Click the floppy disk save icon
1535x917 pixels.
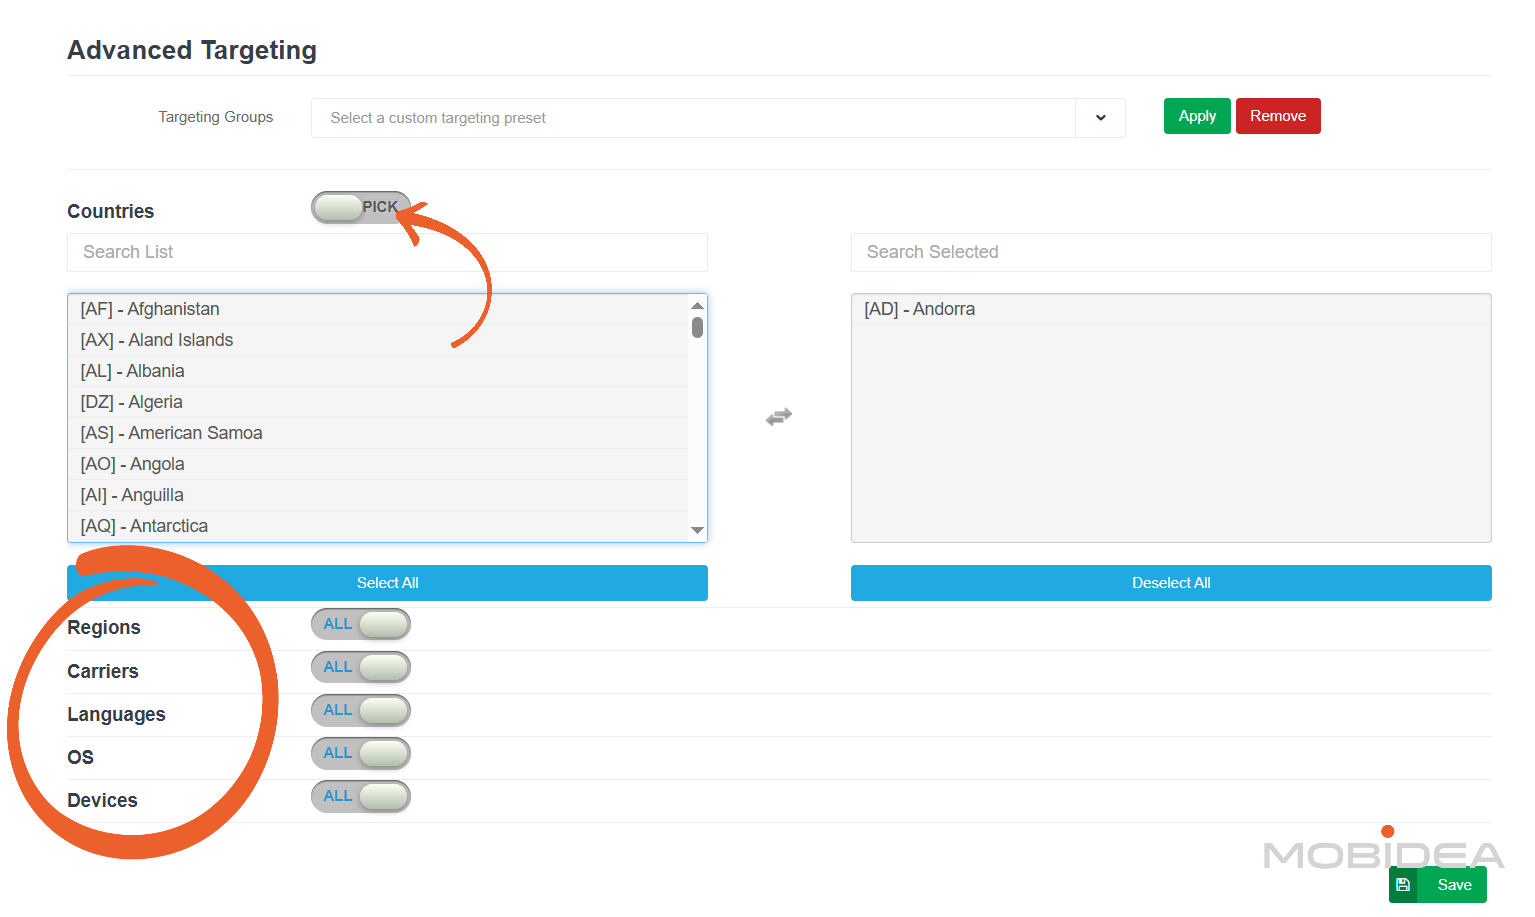click(1403, 885)
